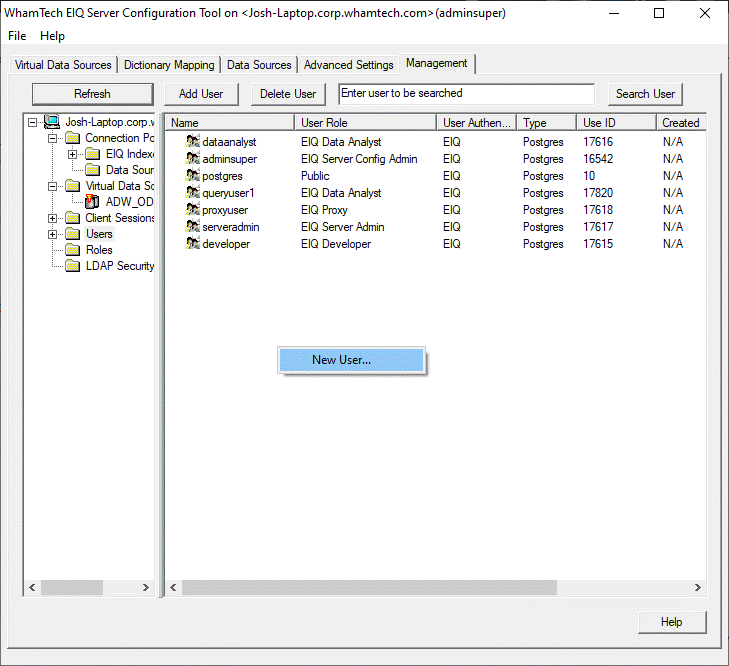Select the Roles tree item label
Screen dimensions: 729x666
(99, 250)
